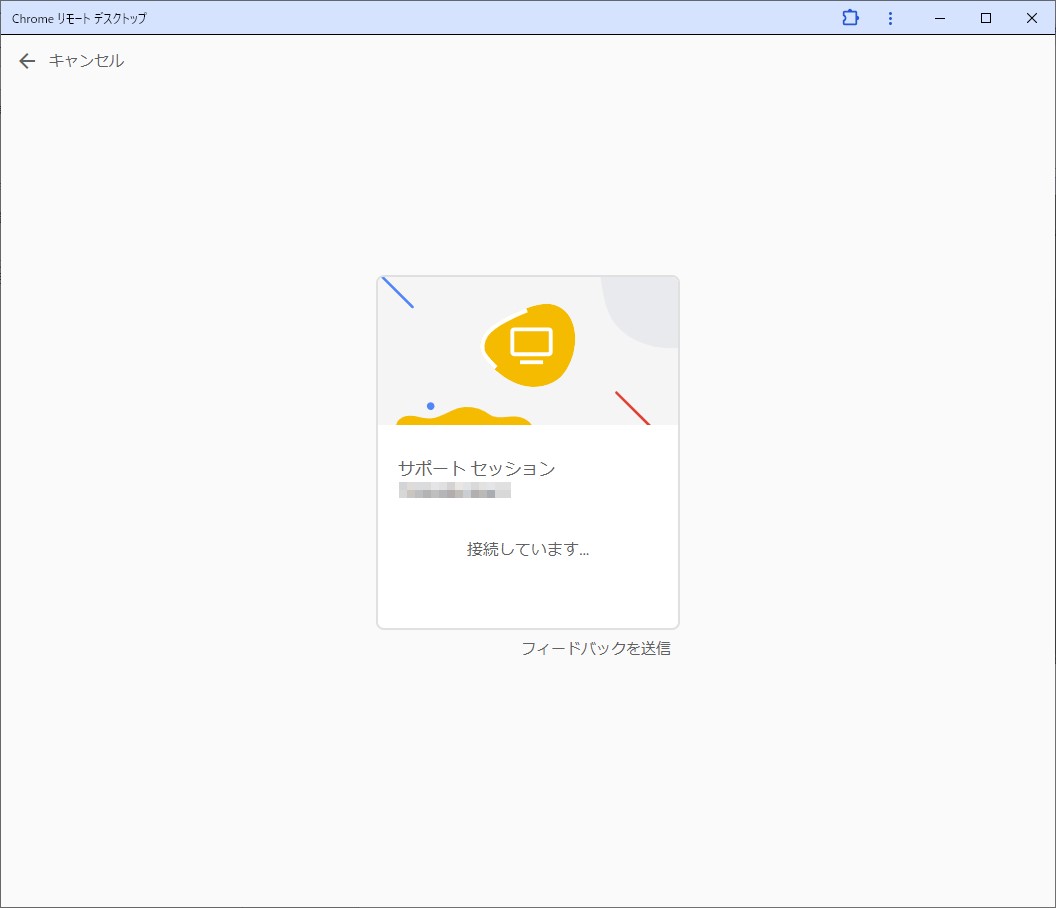Minimize the Chrome リモート デスクトップ window
This screenshot has width=1056, height=908.
click(940, 18)
